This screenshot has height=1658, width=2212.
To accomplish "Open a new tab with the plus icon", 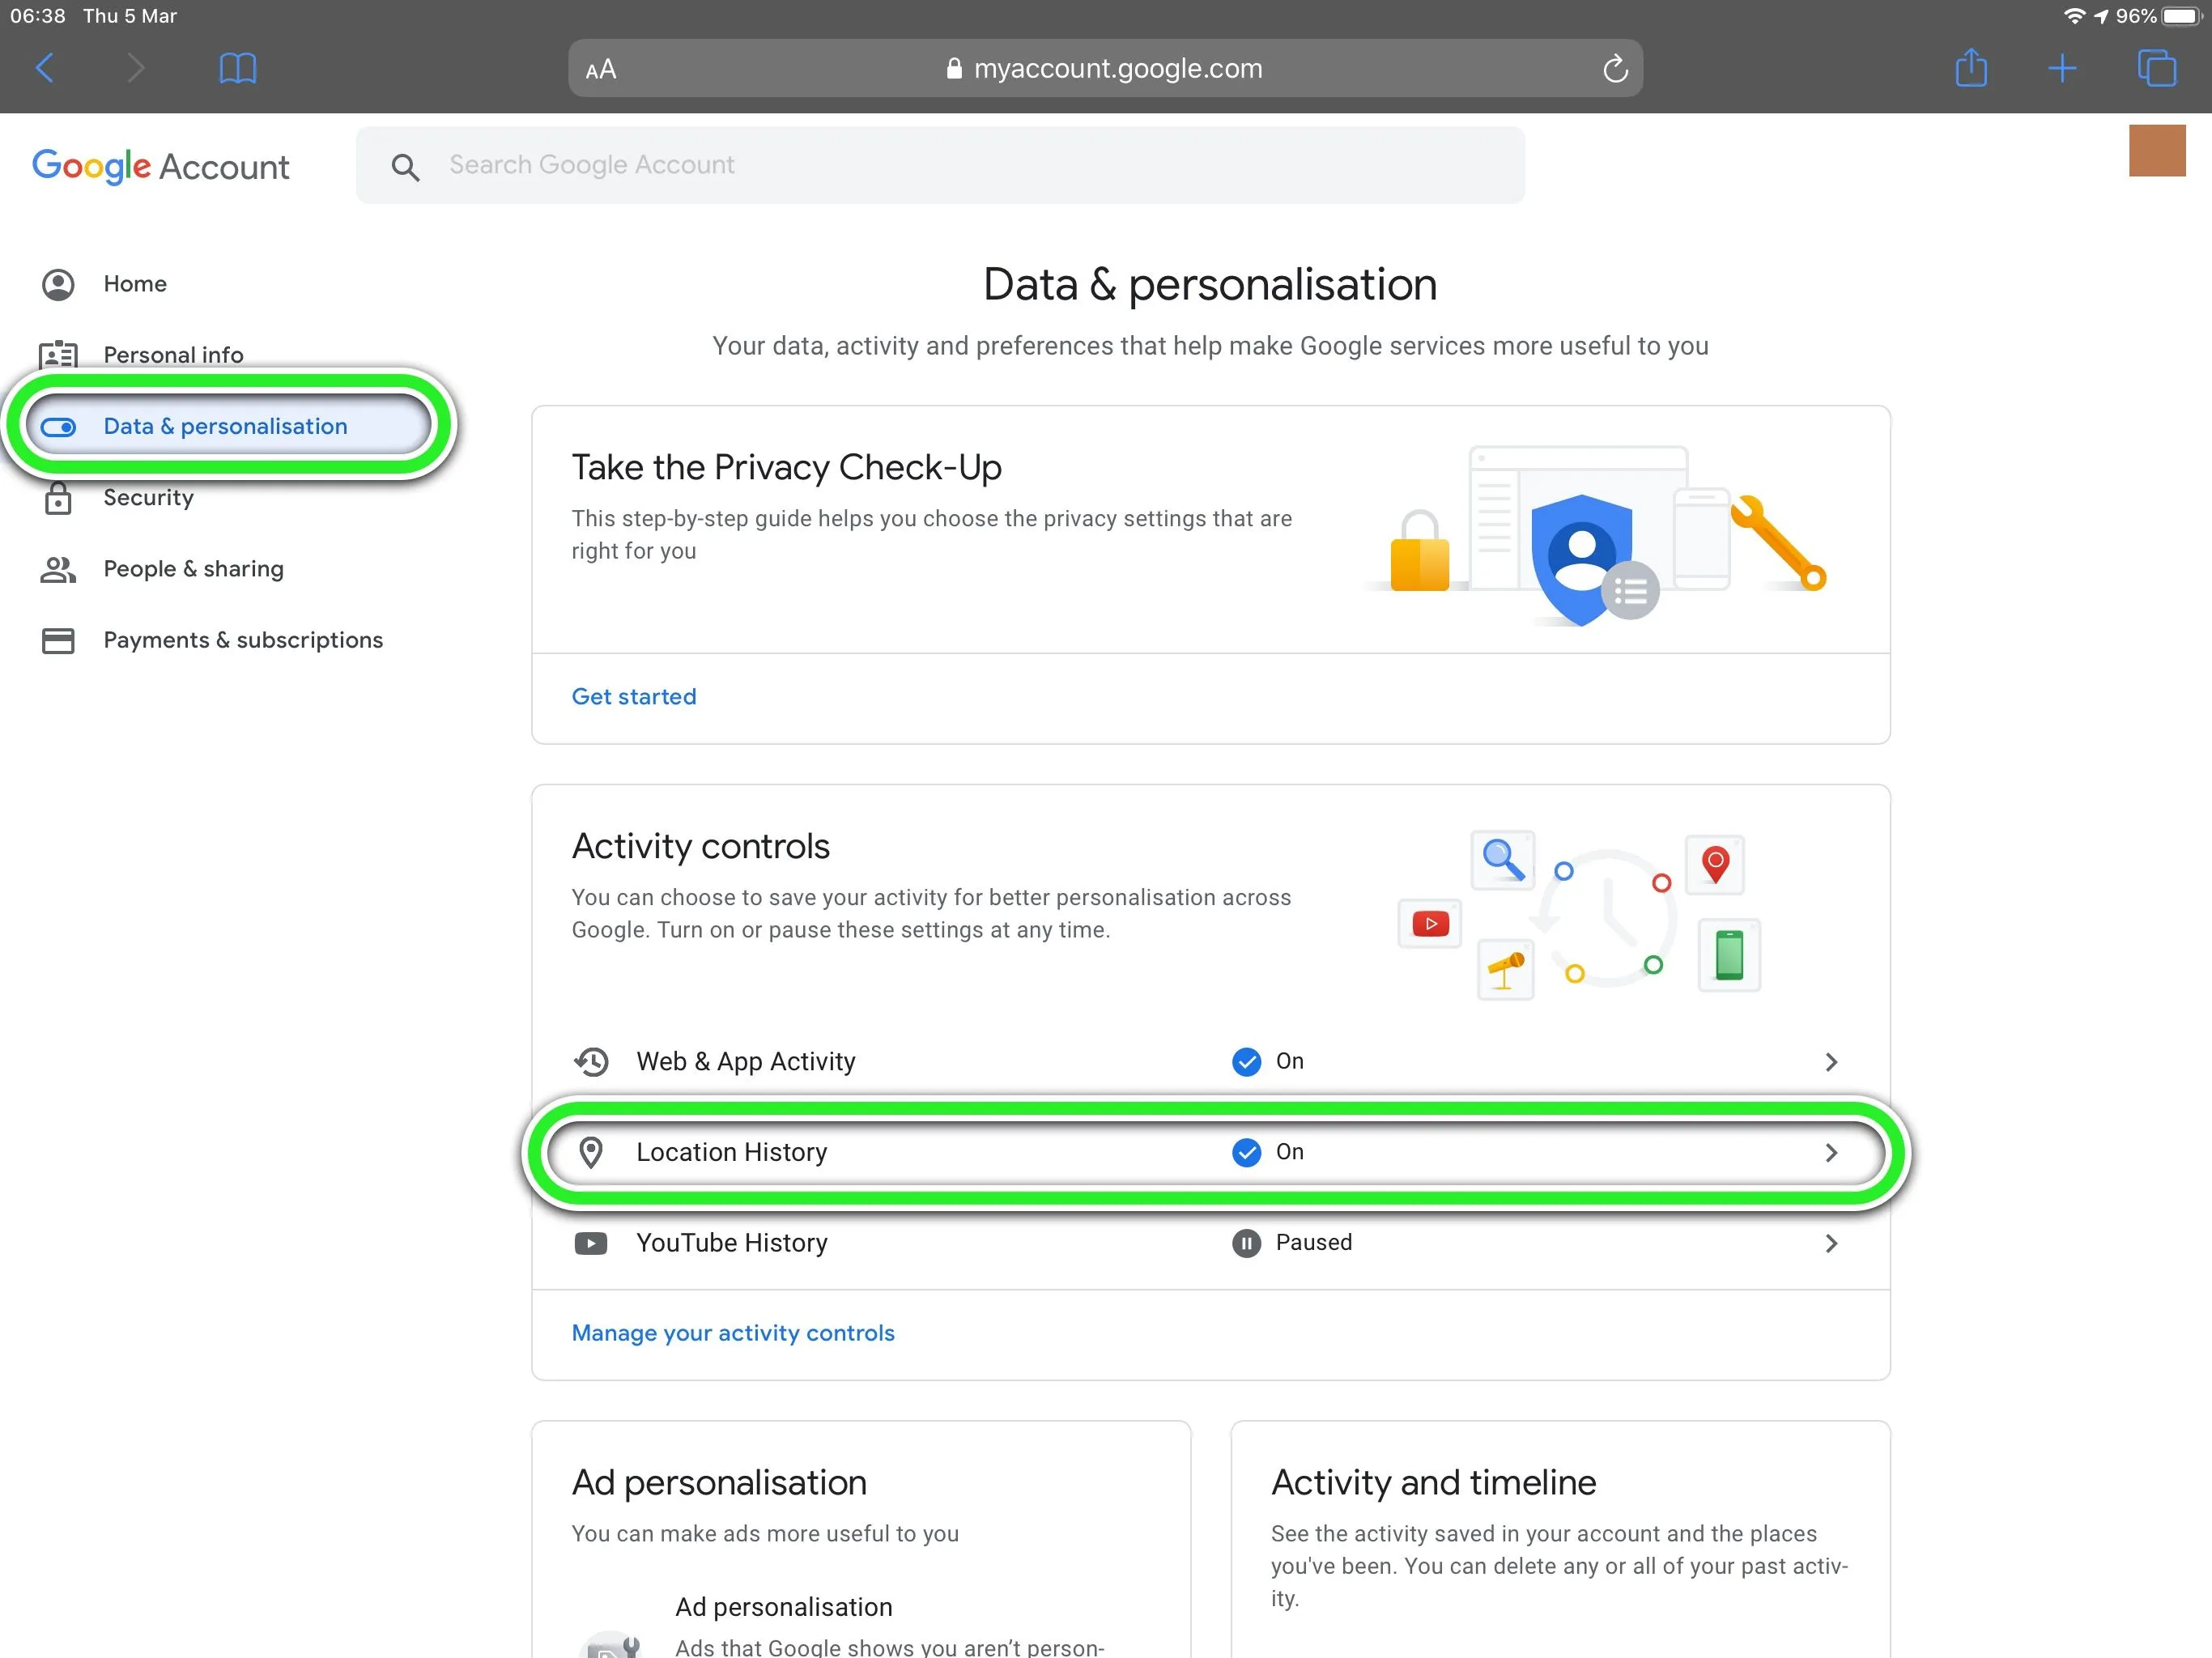I will (x=2062, y=68).
